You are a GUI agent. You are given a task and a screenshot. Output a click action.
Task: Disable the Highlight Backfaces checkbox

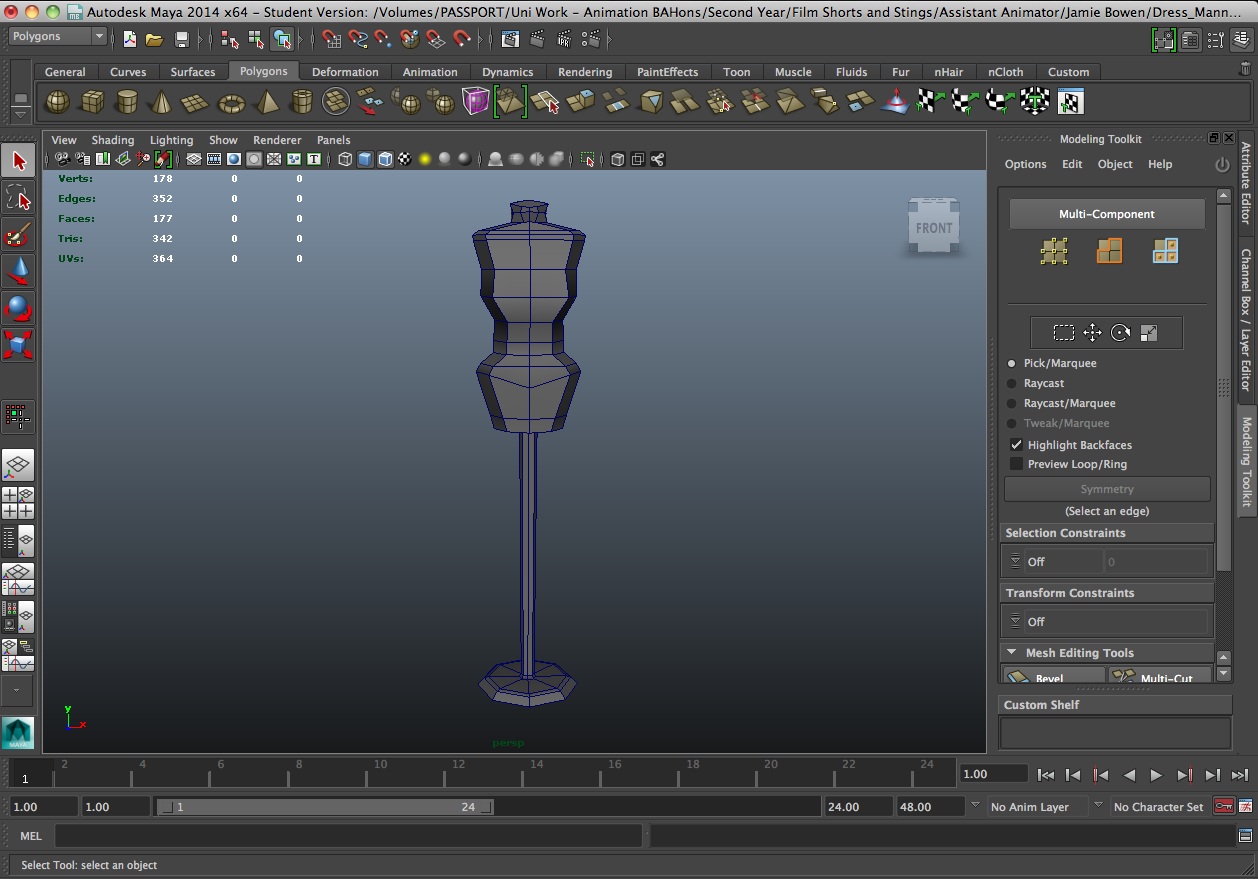1017,444
